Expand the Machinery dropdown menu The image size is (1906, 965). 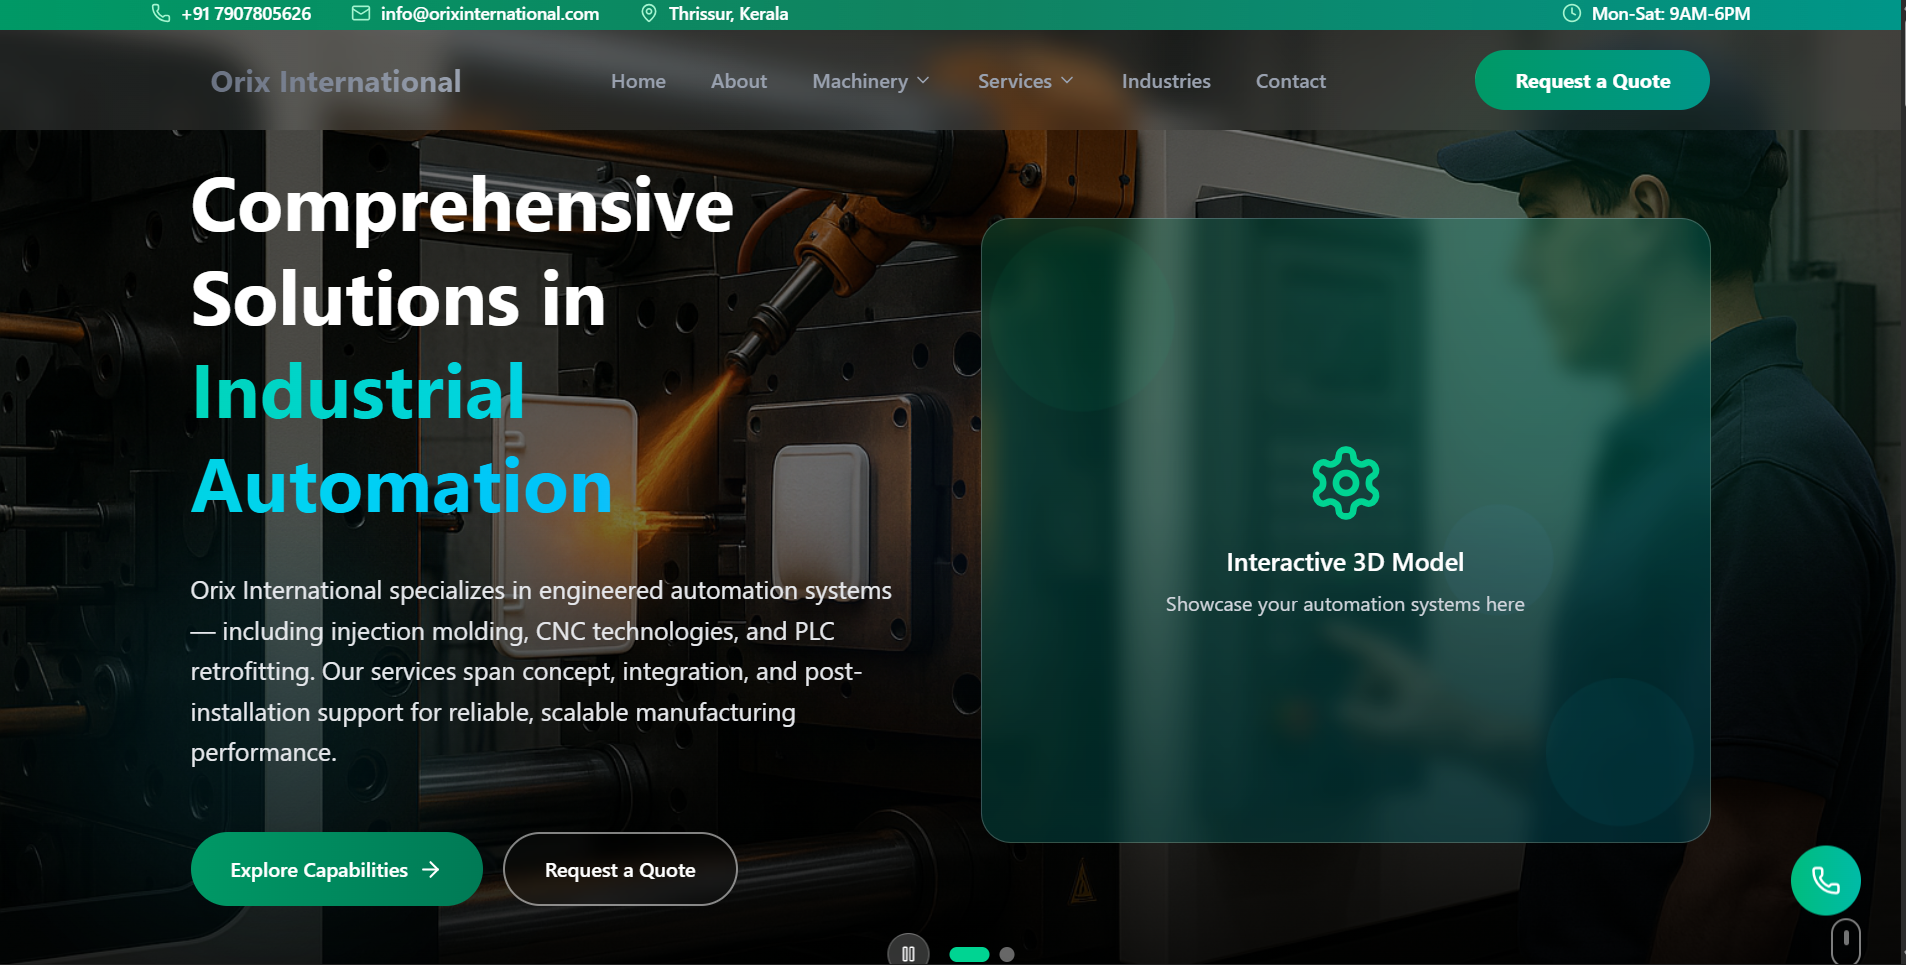870,81
